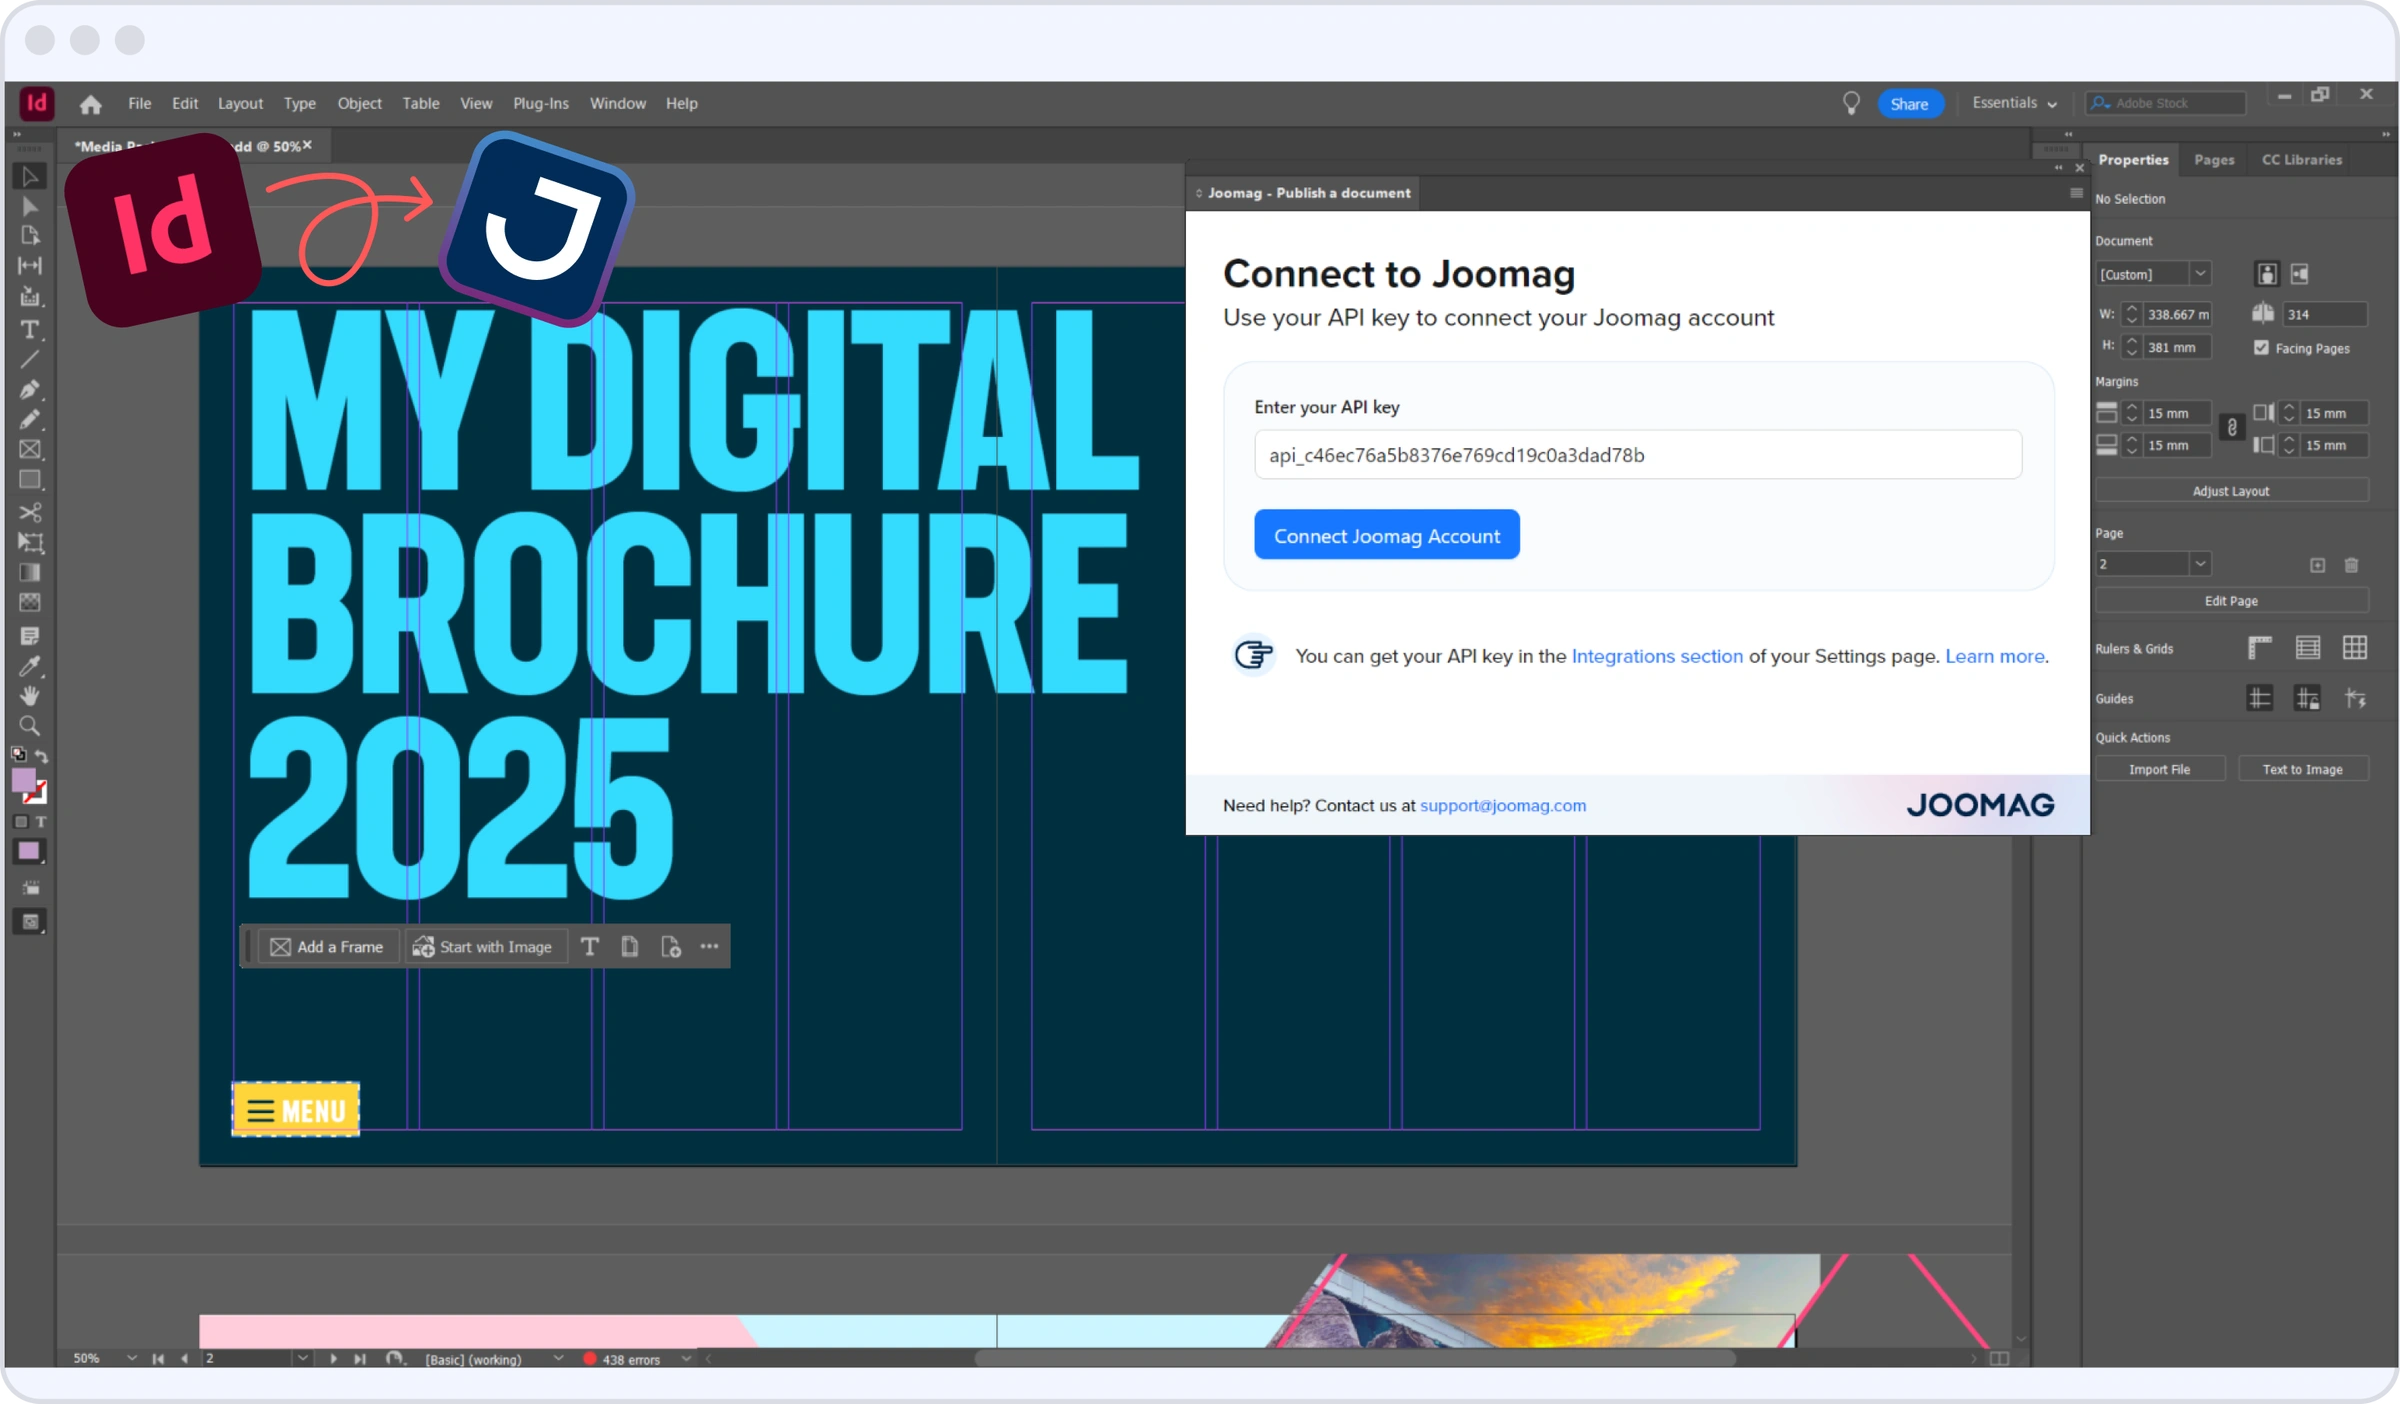Select the Type tool
The width and height of the screenshot is (2400, 1404).
[x=30, y=329]
